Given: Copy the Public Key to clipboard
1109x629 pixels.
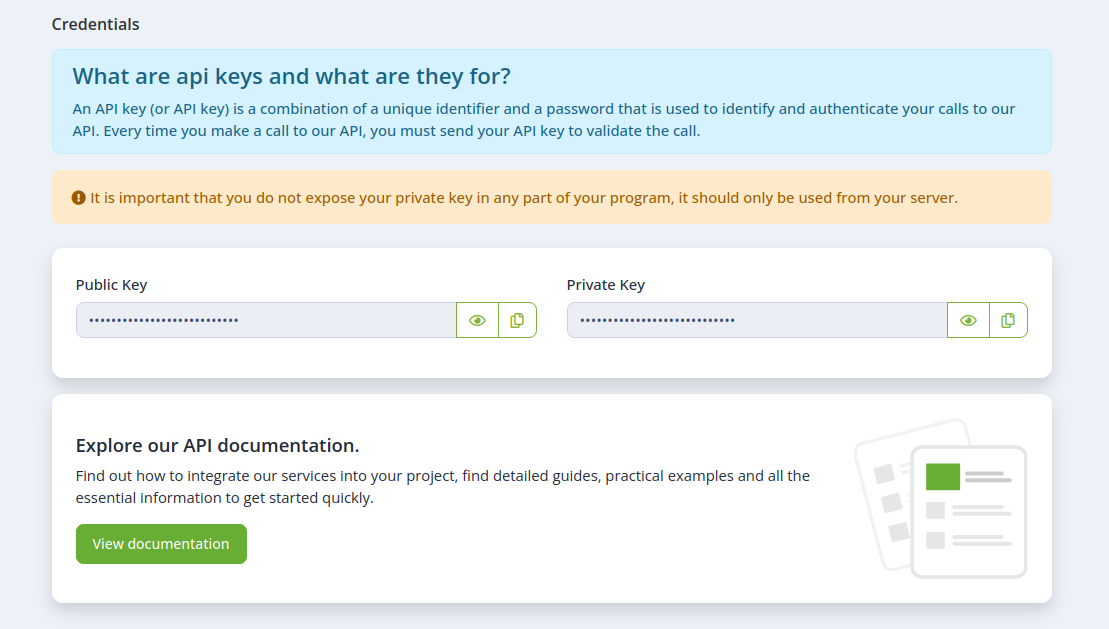Looking at the screenshot, I should coord(518,321).
